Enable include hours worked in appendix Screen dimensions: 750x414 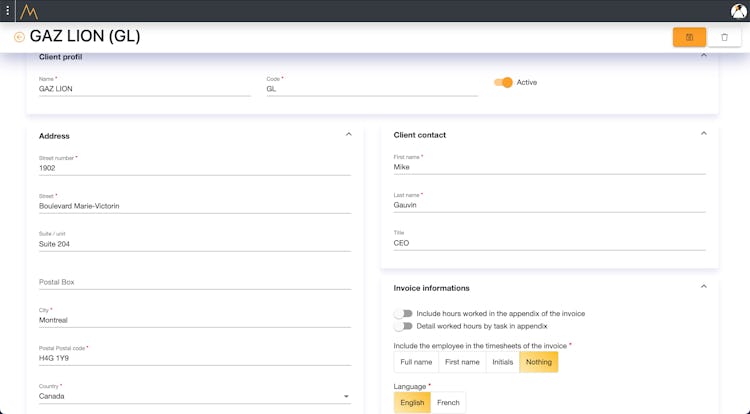click(x=403, y=314)
